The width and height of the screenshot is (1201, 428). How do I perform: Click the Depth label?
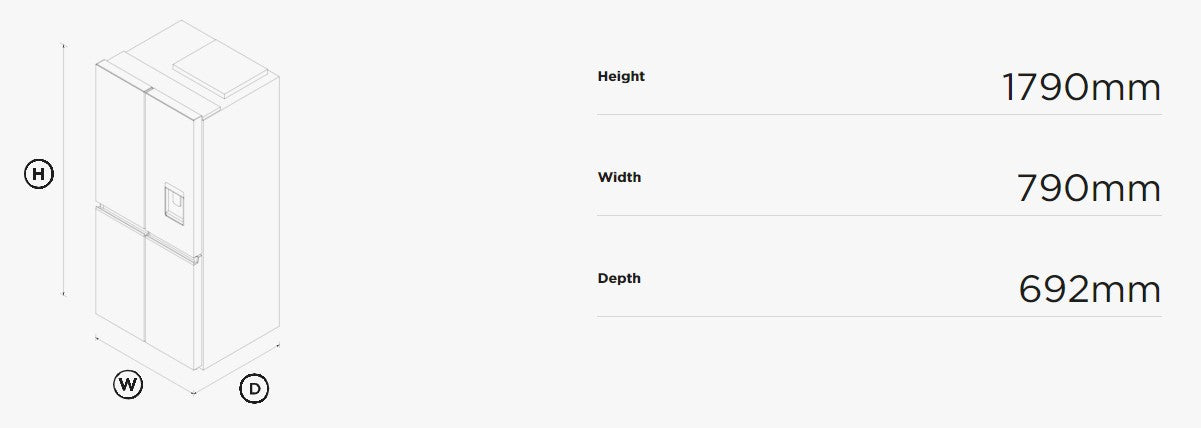[x=619, y=278]
